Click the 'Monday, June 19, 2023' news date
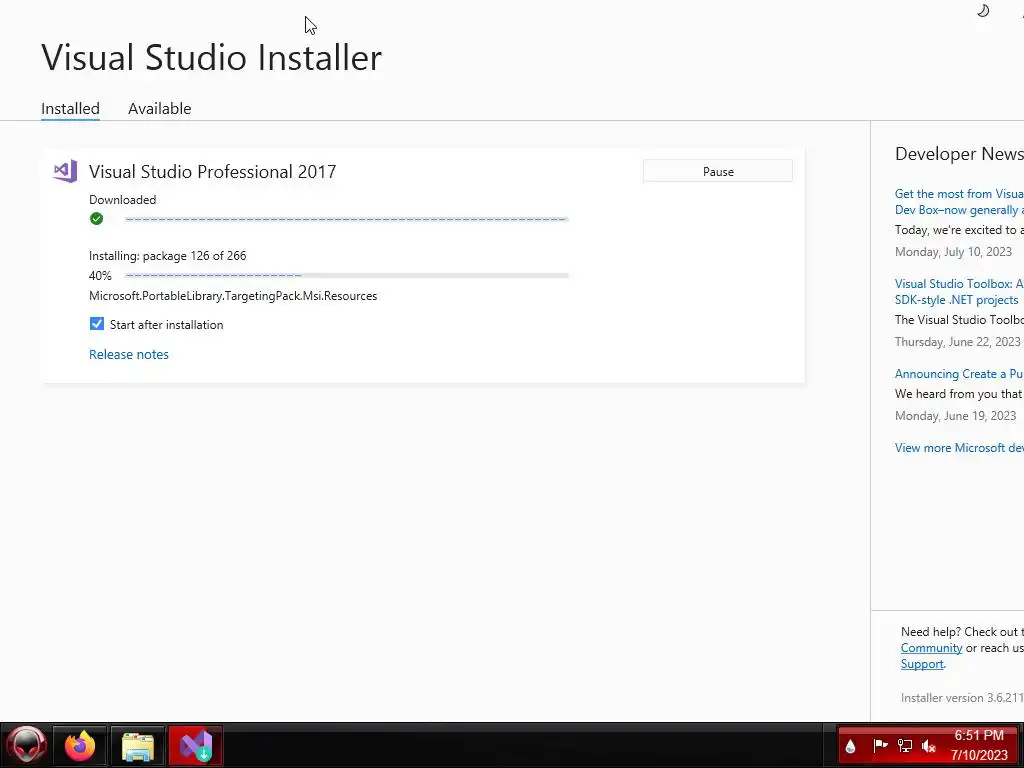This screenshot has width=1024, height=768. click(955, 415)
